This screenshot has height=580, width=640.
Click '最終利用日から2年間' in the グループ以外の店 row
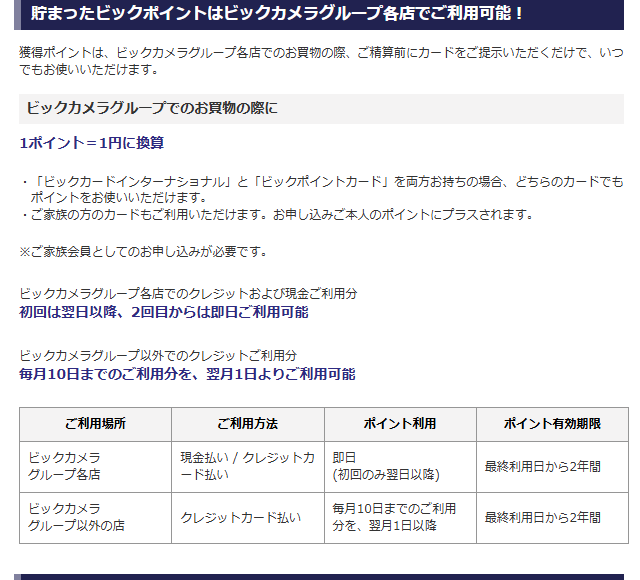[543, 518]
